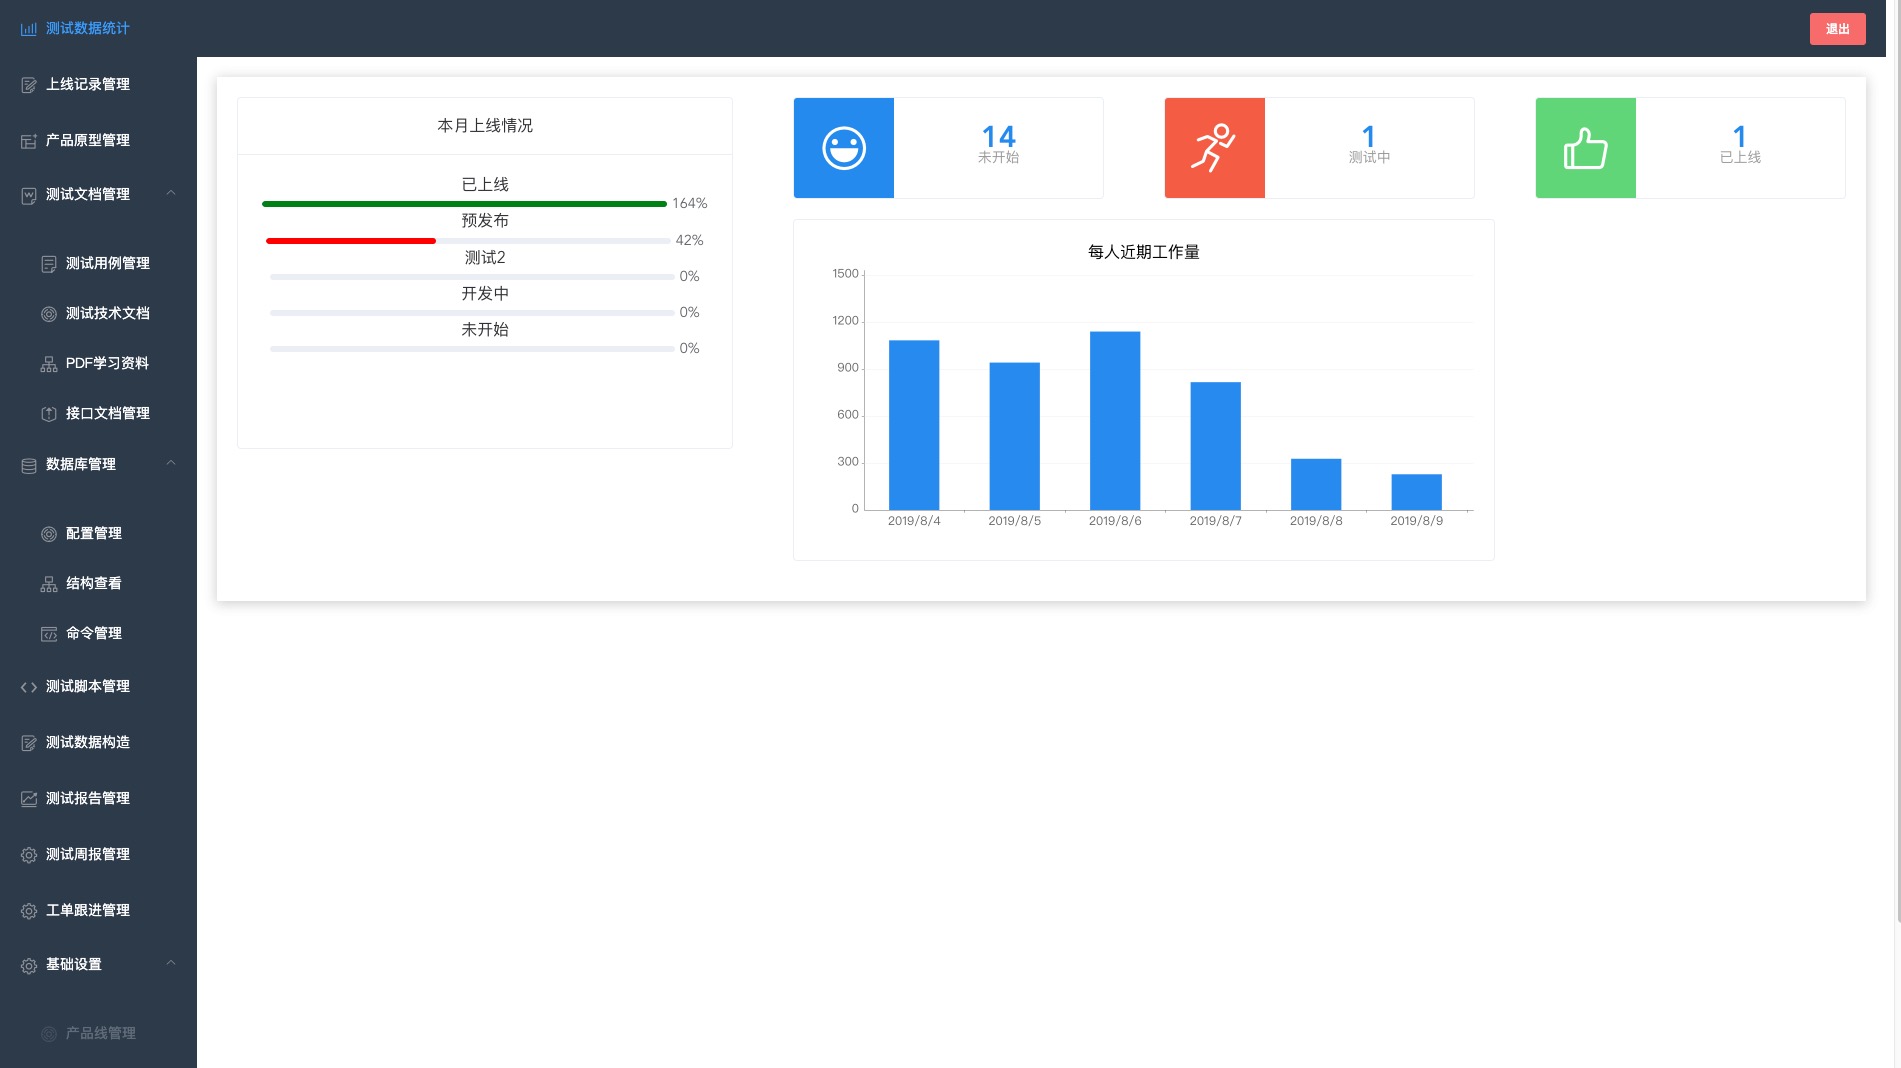Navigate to PDF学习资料
This screenshot has height=1068, width=1901.
click(x=98, y=363)
